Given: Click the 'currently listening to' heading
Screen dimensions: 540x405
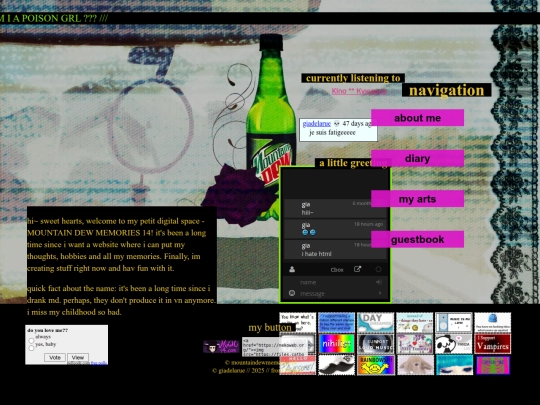Looking at the screenshot, I should pyautogui.click(x=353, y=78).
